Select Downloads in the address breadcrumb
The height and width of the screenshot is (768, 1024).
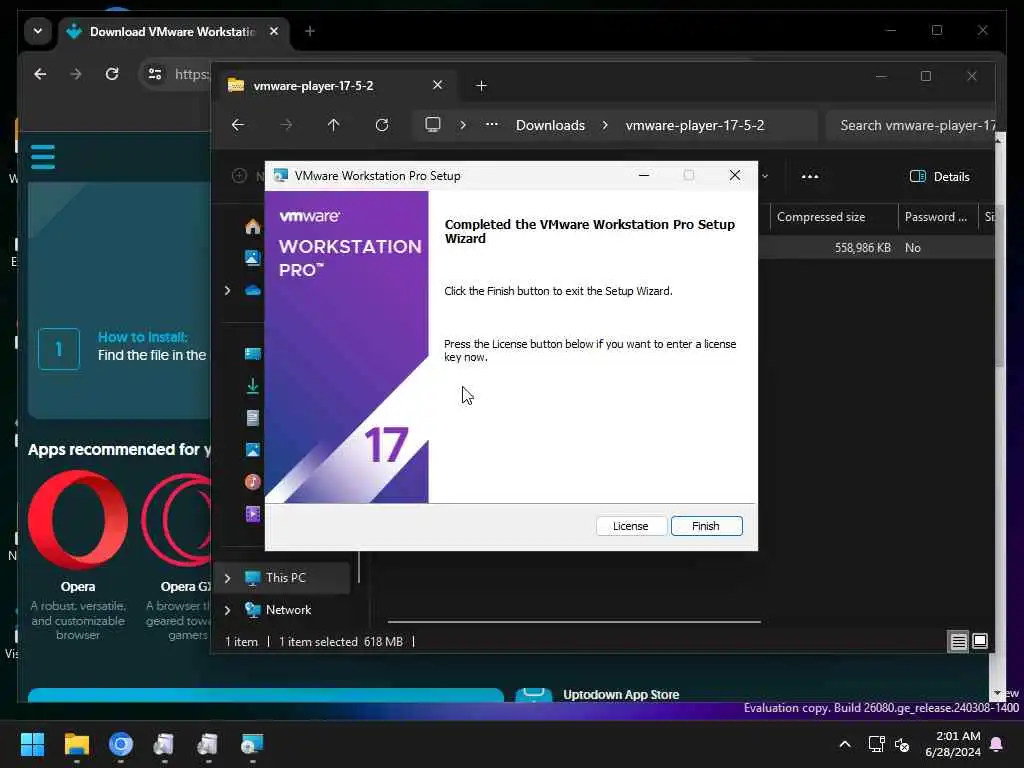pos(550,125)
